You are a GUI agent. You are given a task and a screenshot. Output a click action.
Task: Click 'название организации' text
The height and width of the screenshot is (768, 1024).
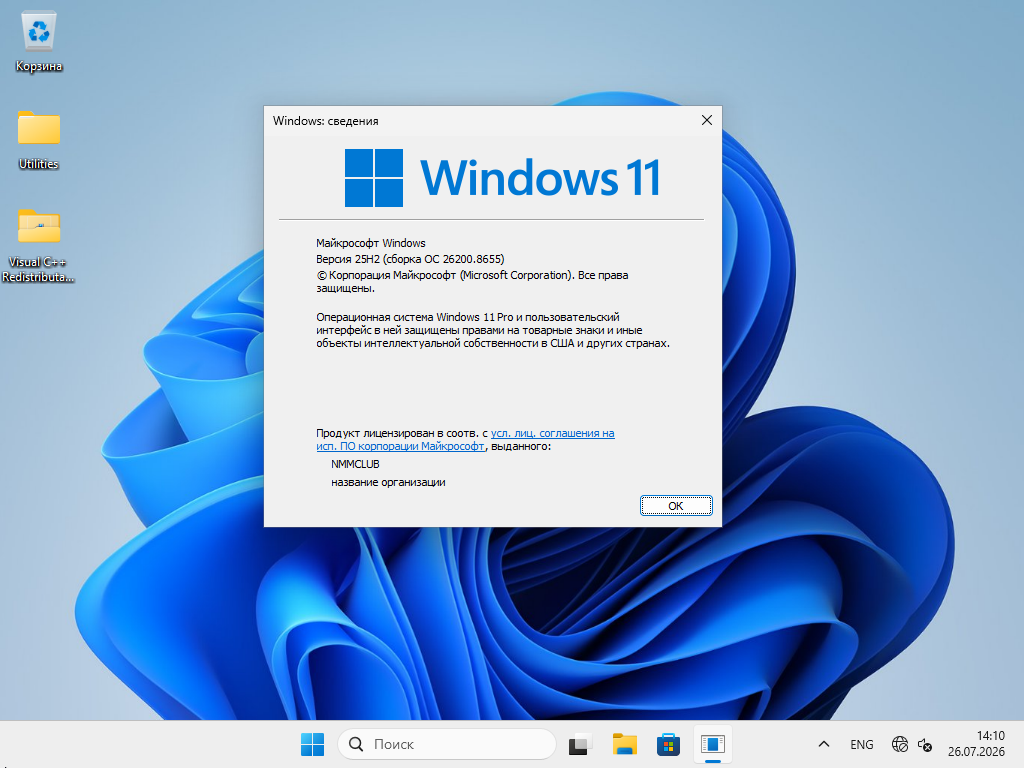(x=388, y=482)
